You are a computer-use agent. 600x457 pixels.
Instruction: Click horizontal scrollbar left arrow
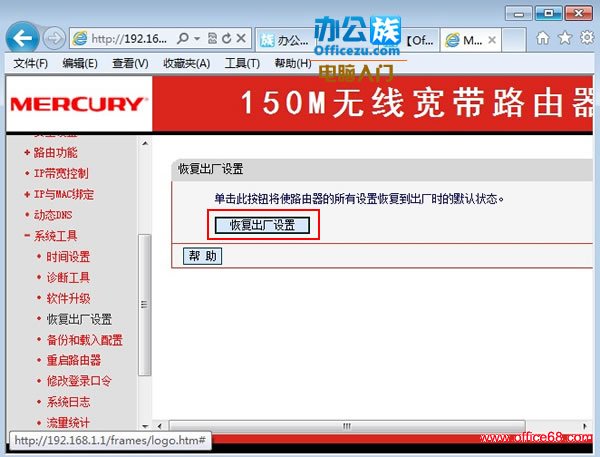click(x=160, y=426)
